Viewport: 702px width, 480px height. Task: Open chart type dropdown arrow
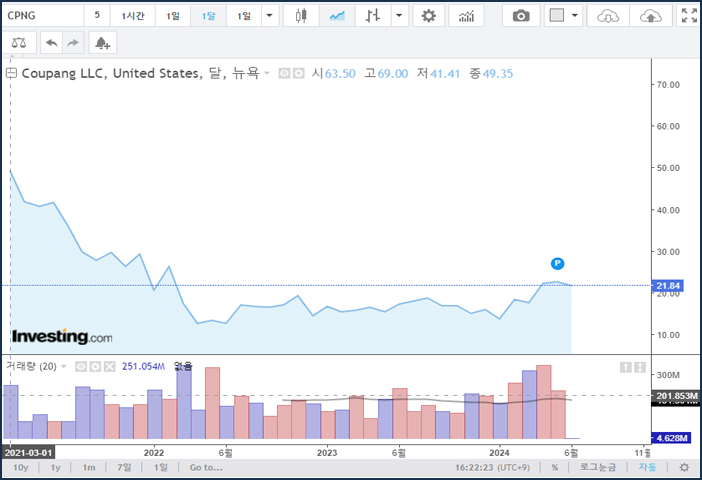point(399,16)
